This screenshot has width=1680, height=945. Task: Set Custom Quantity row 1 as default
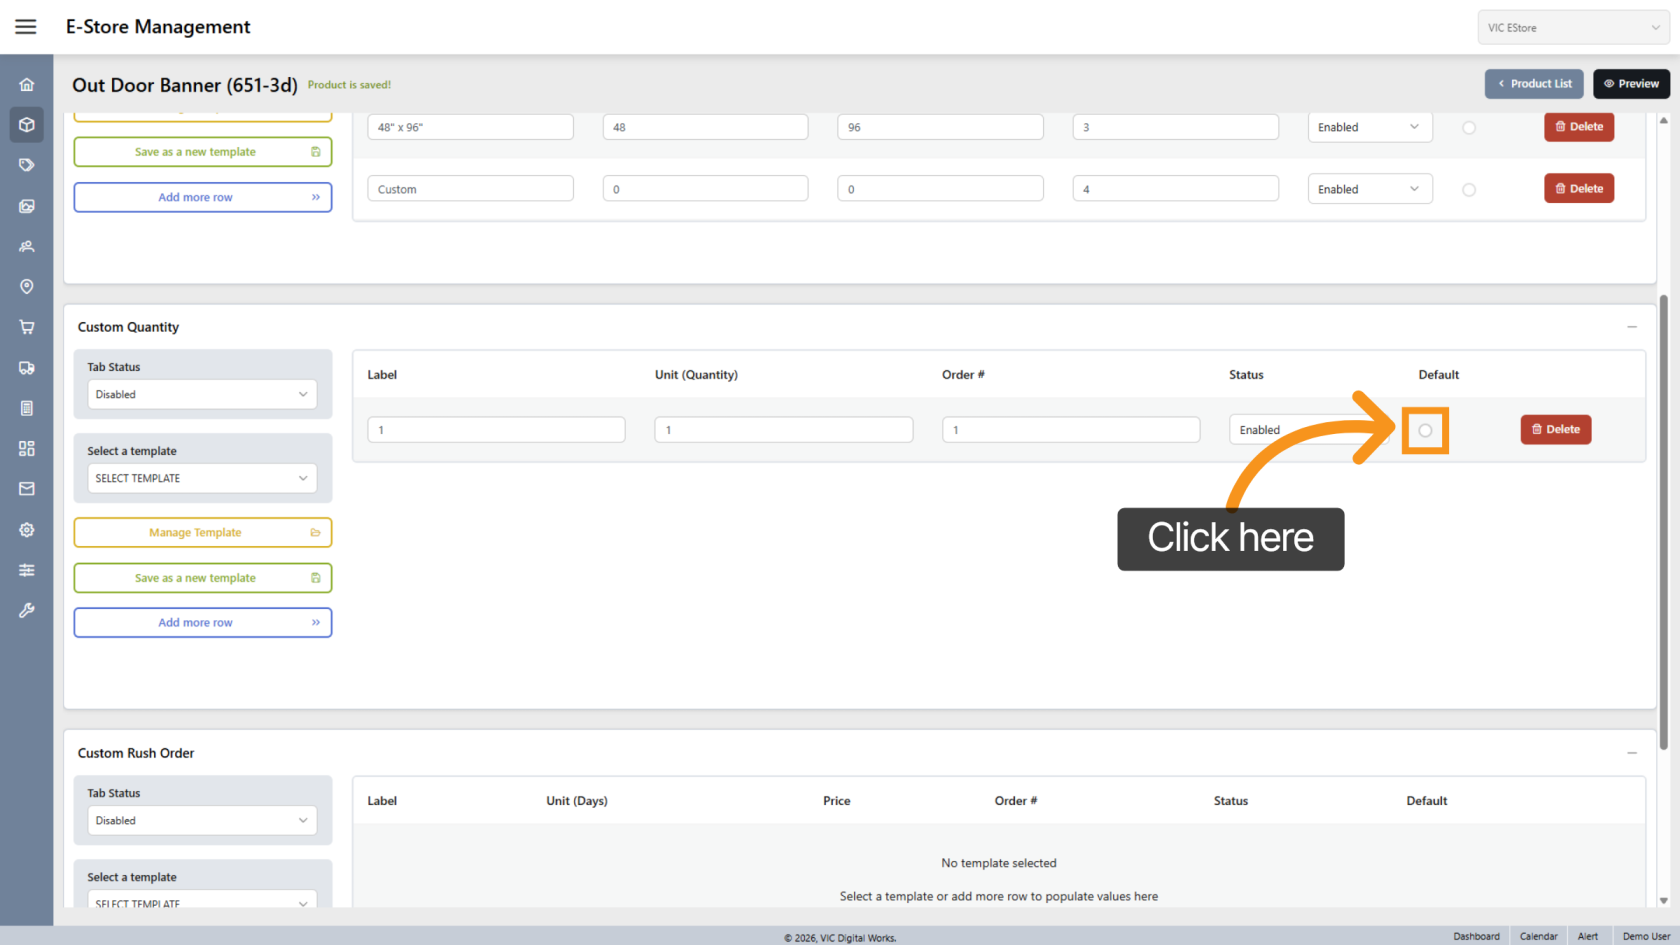click(1425, 431)
